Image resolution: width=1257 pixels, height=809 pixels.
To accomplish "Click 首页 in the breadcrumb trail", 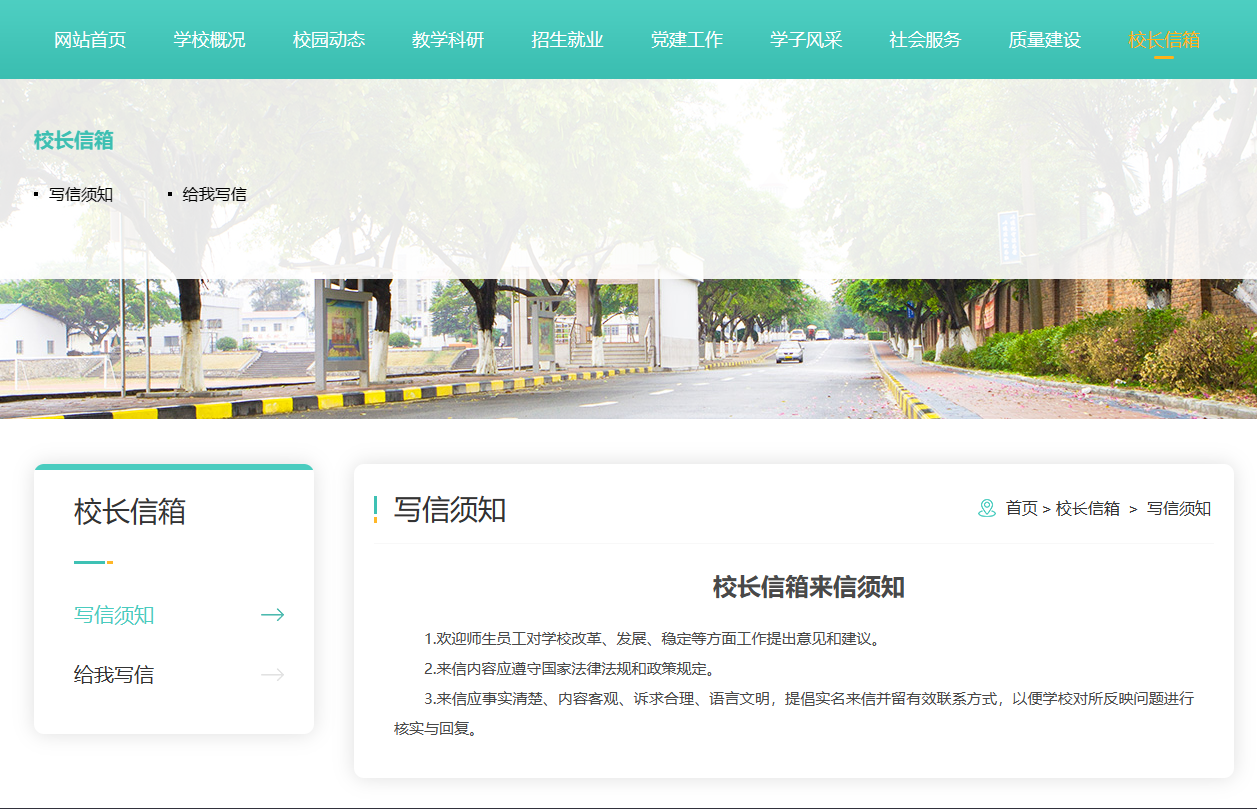I will click(x=1021, y=509).
